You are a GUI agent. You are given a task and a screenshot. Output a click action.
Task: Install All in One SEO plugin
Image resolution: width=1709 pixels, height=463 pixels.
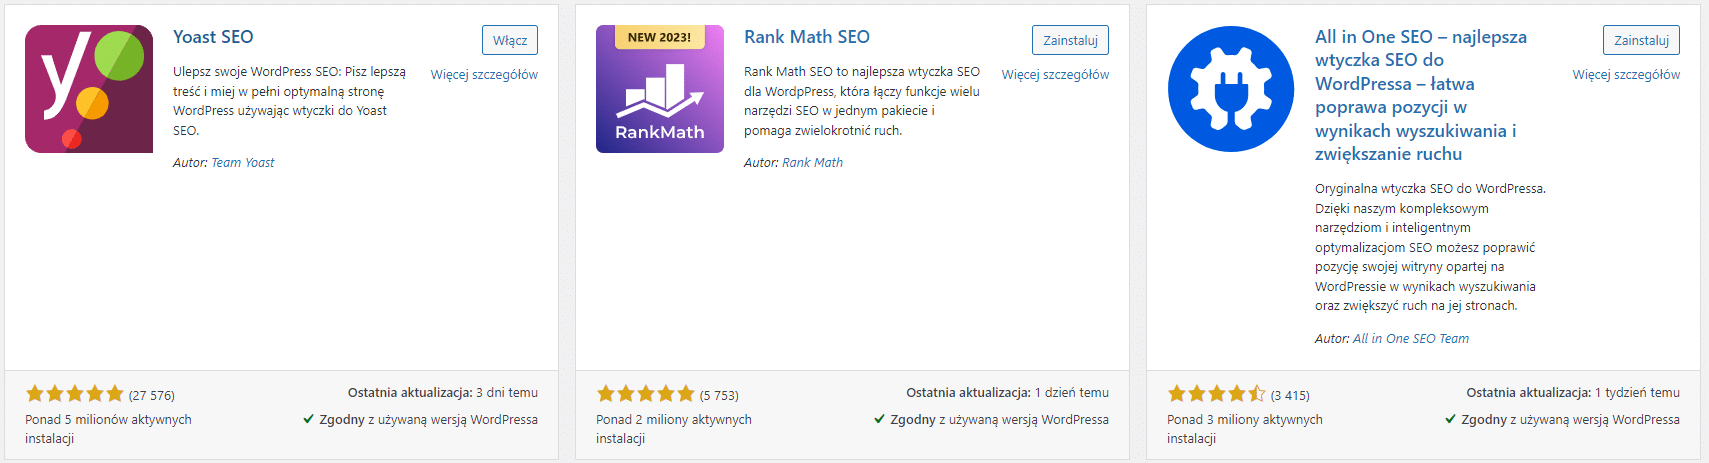click(1641, 40)
